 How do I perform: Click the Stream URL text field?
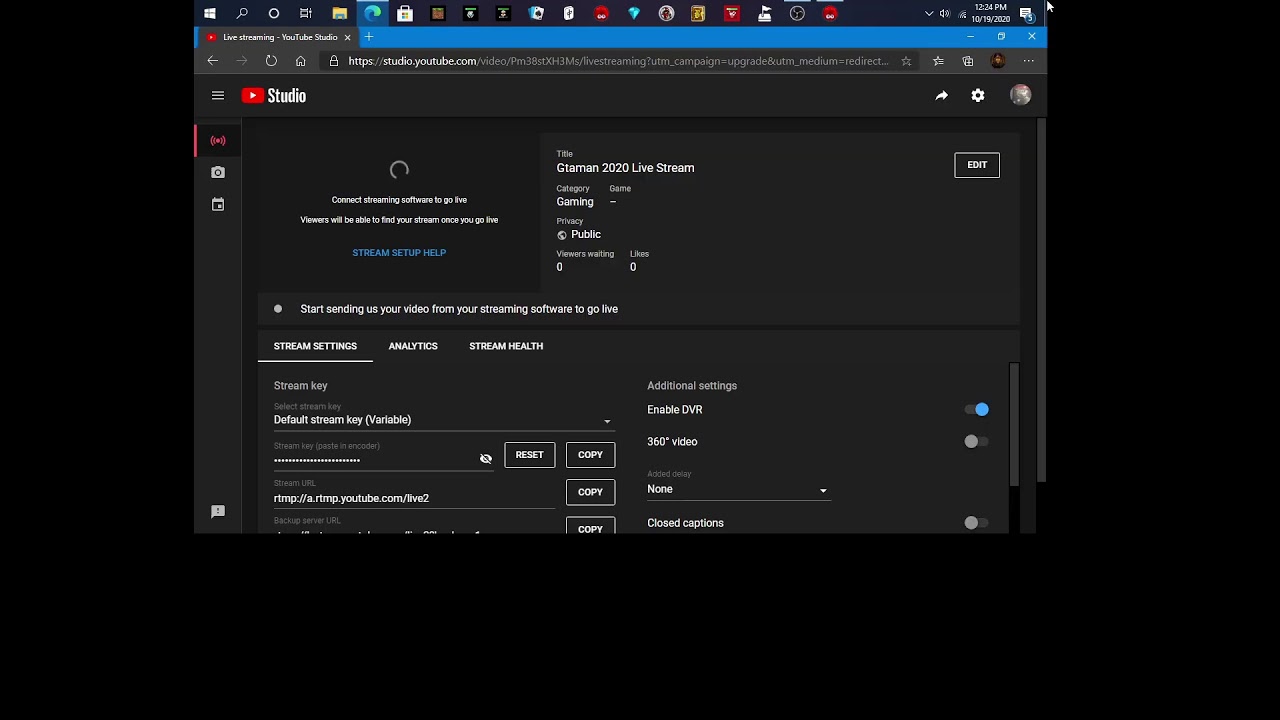(x=414, y=498)
